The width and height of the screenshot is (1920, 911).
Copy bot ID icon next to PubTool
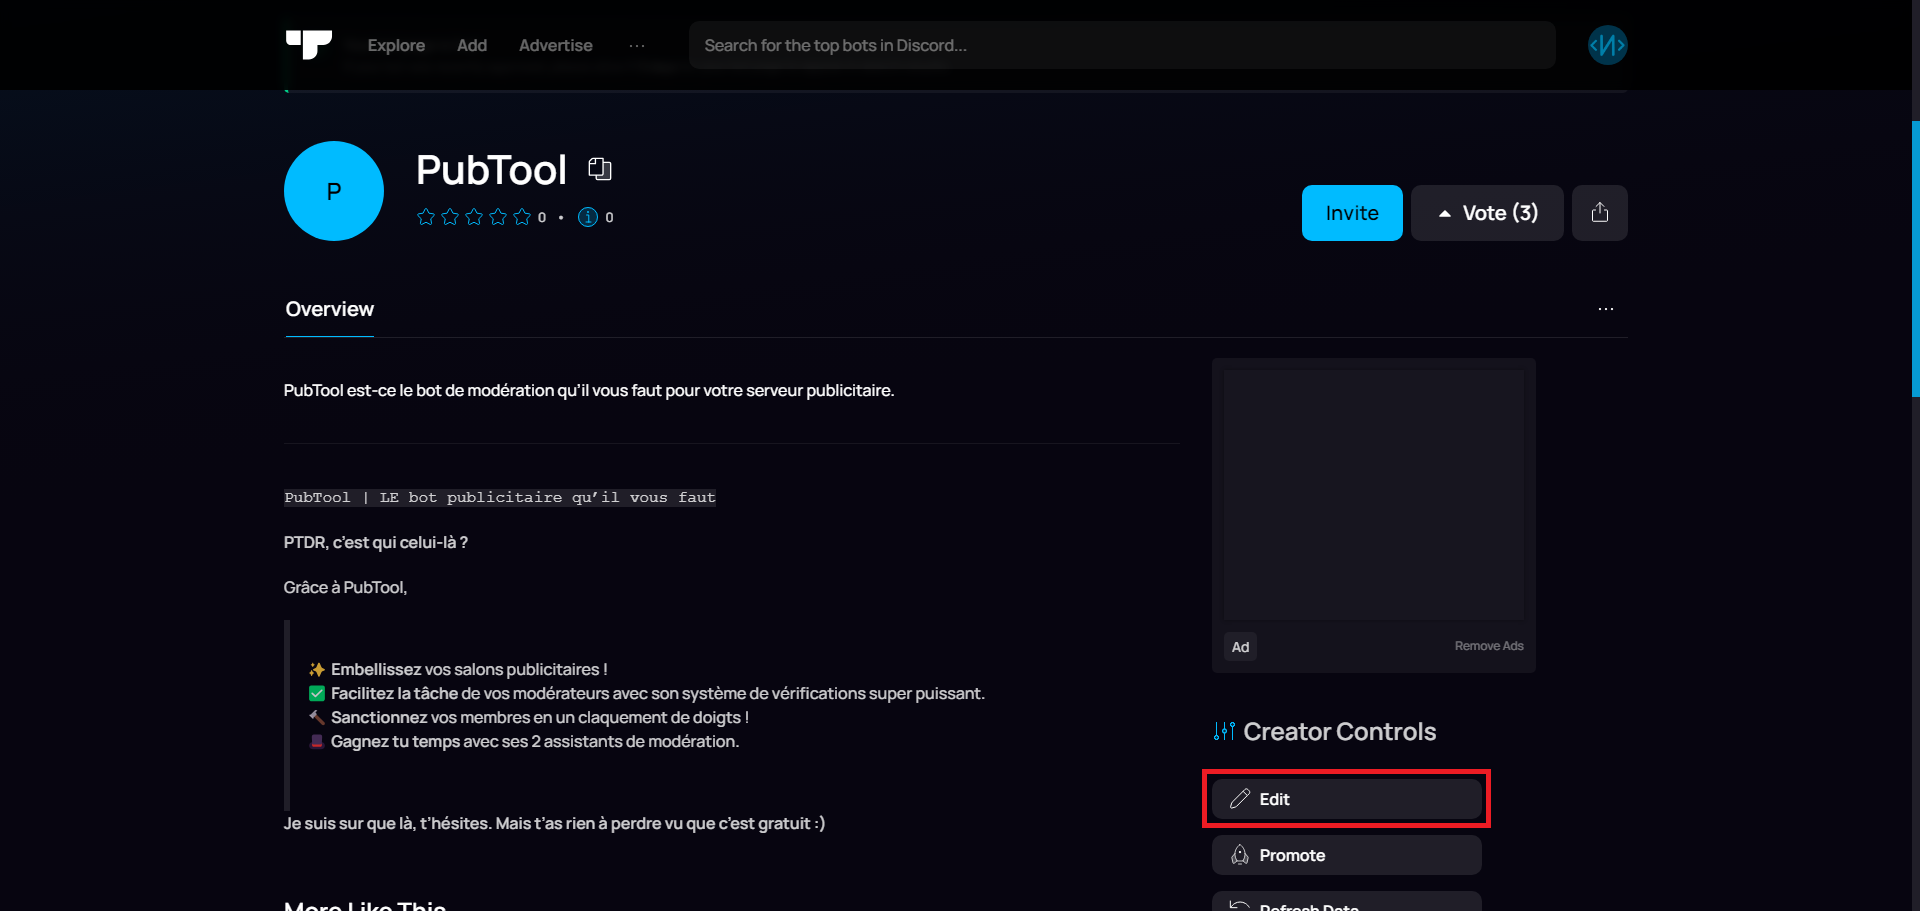(599, 169)
